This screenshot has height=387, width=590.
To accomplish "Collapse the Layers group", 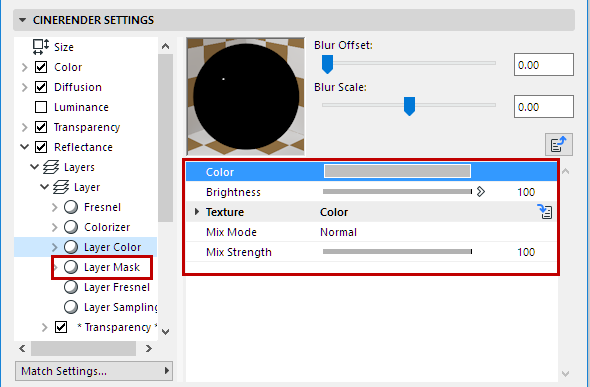I will (x=35, y=167).
